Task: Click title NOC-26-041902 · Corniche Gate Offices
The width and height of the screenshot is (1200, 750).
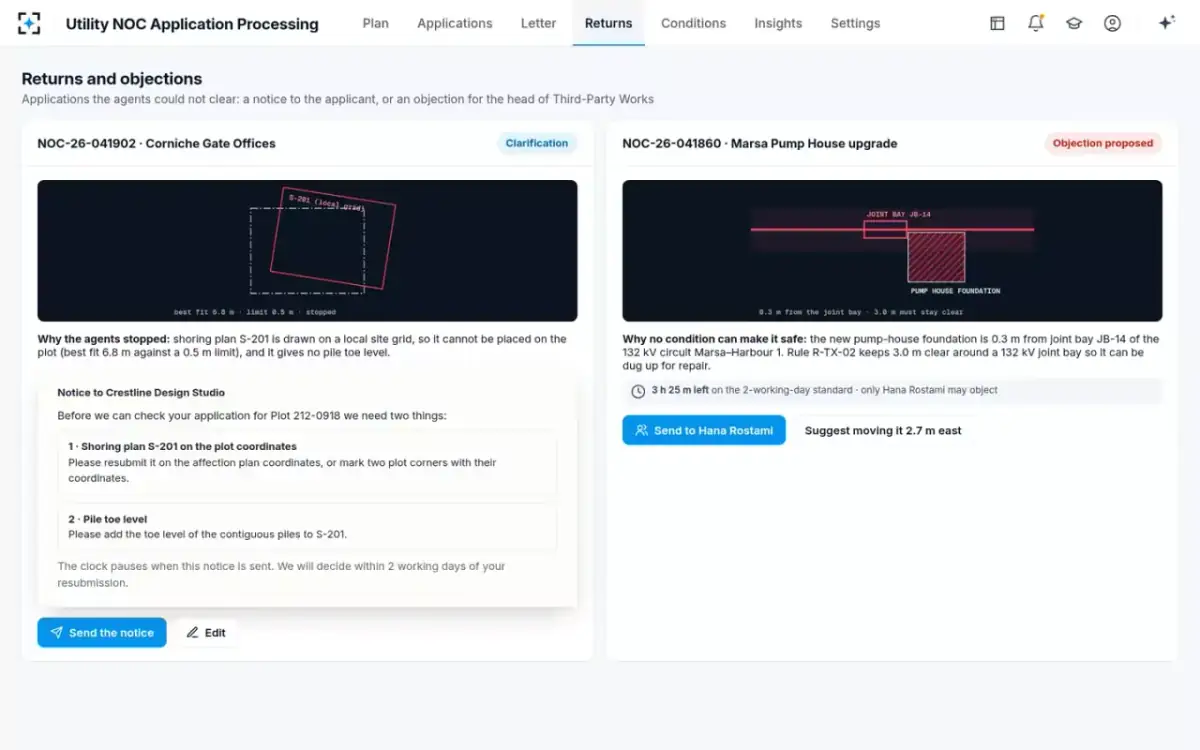Action: pos(156,143)
